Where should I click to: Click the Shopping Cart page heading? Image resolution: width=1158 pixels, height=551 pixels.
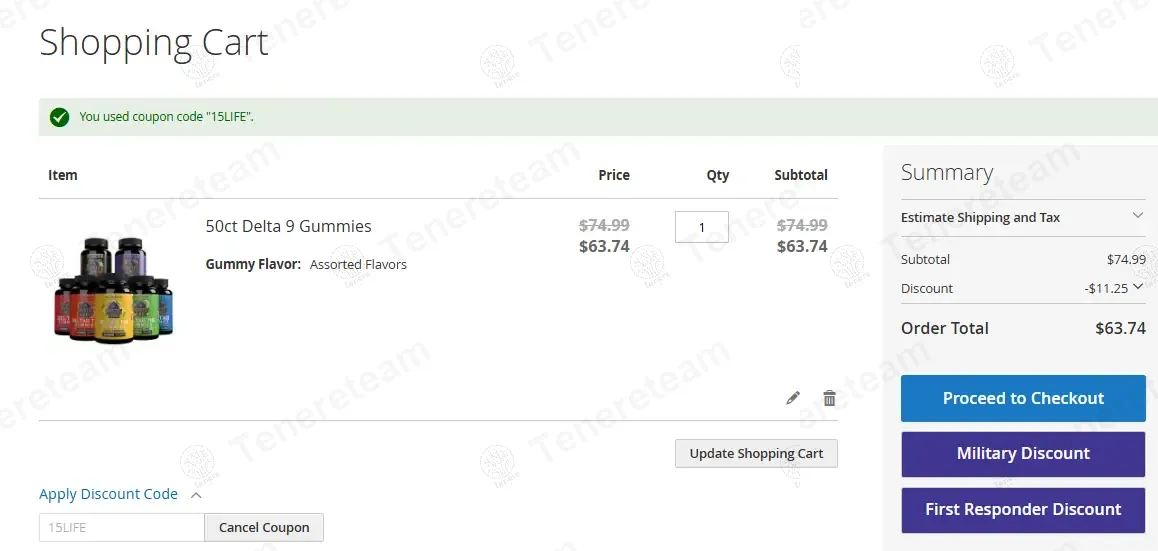pos(154,43)
